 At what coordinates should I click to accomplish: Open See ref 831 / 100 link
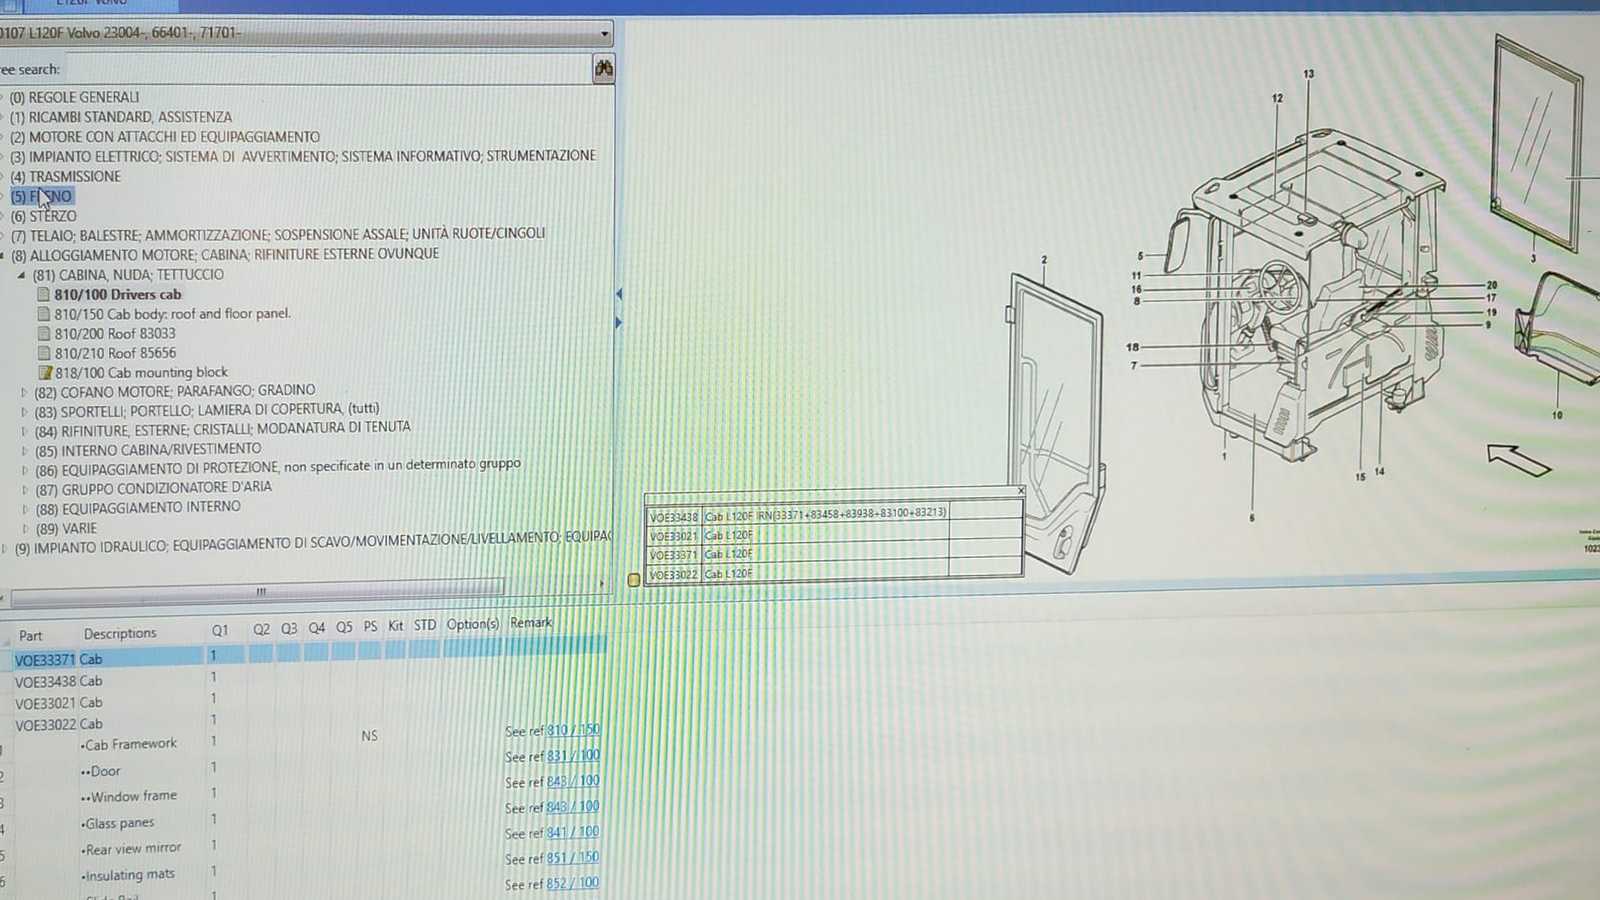click(573, 756)
